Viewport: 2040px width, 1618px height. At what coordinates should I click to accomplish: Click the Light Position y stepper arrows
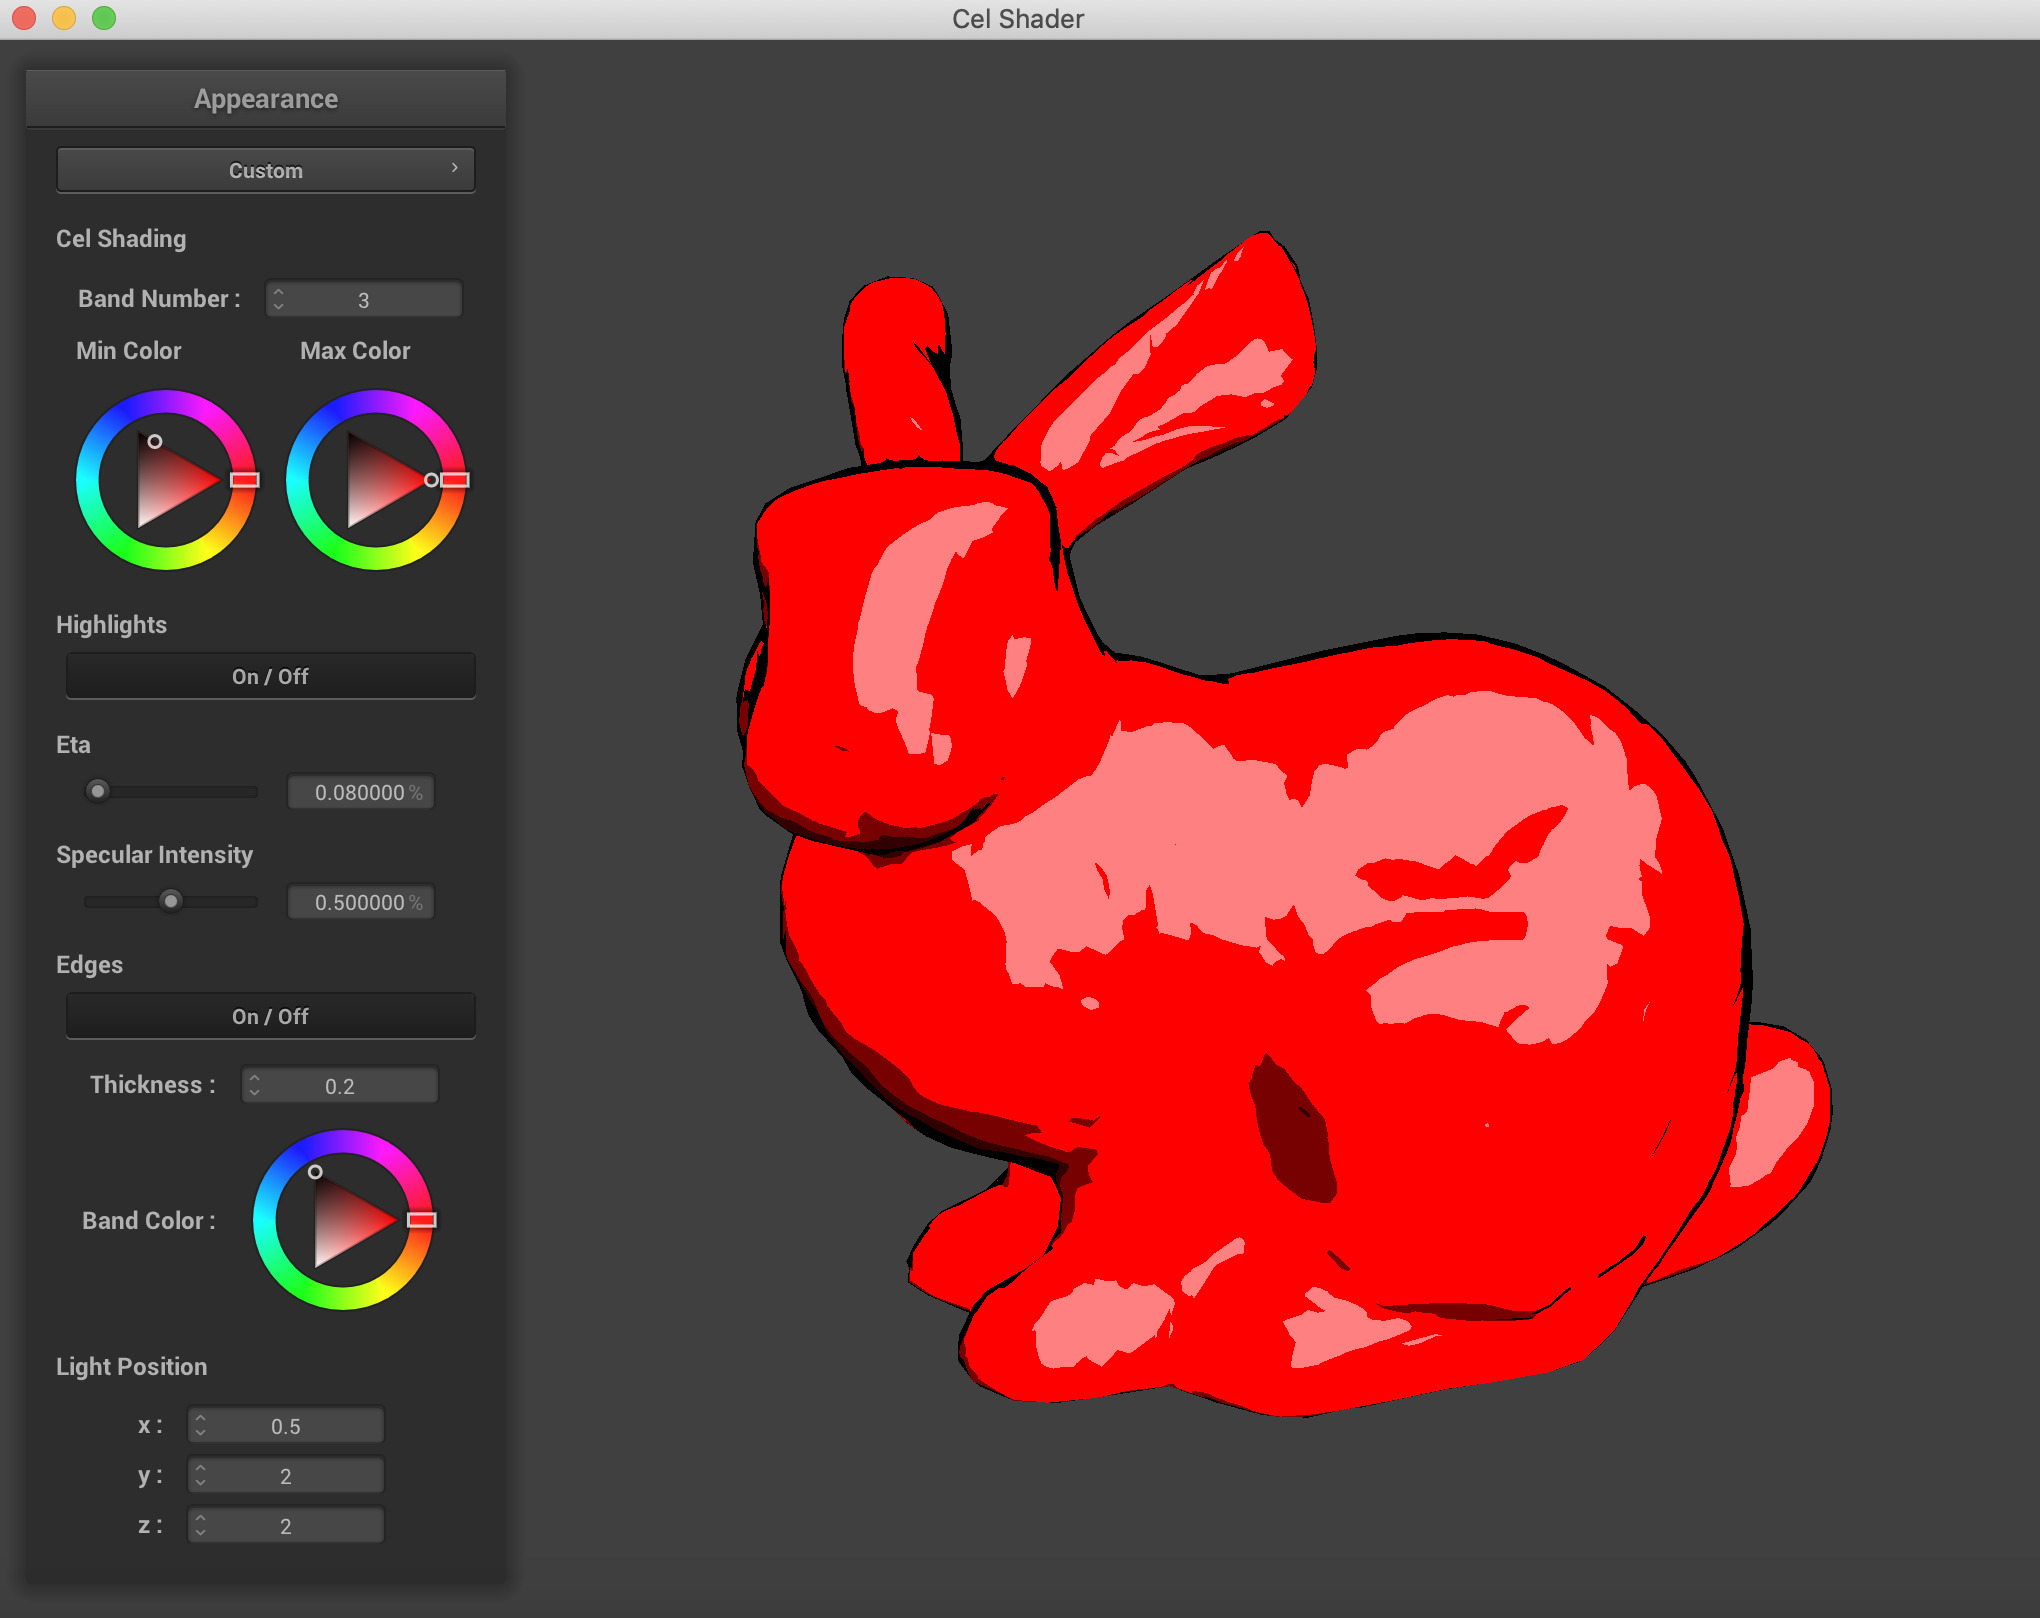[201, 1475]
